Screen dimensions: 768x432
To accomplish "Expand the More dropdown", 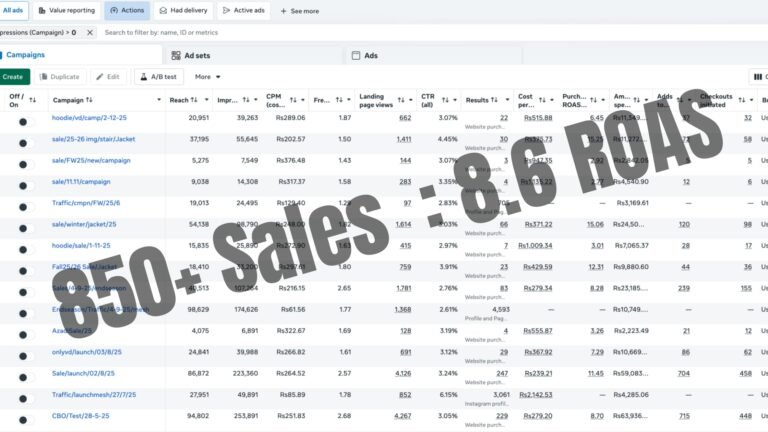I will [x=208, y=77].
